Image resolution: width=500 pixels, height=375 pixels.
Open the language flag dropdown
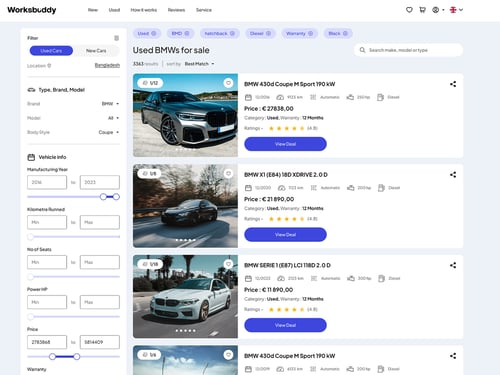(456, 10)
